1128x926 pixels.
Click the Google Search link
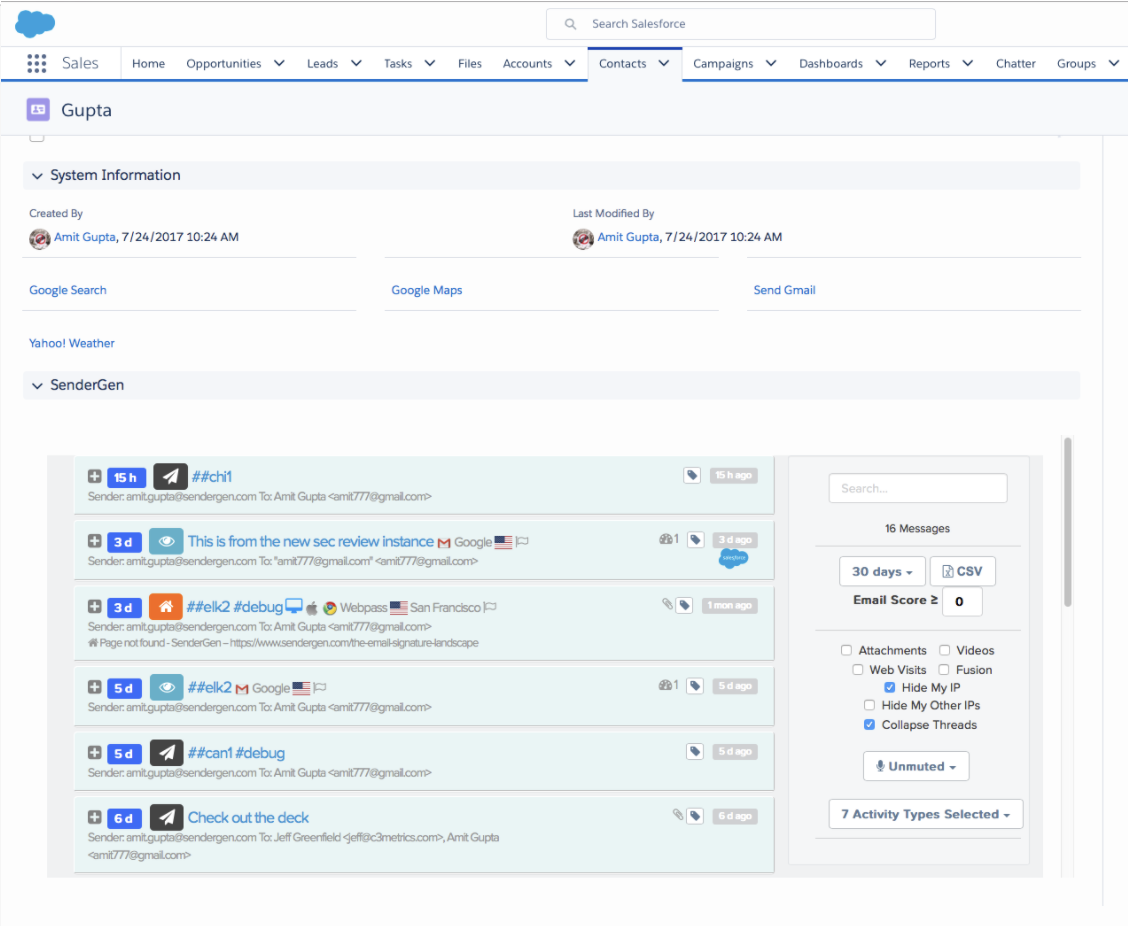pyautogui.click(x=68, y=290)
